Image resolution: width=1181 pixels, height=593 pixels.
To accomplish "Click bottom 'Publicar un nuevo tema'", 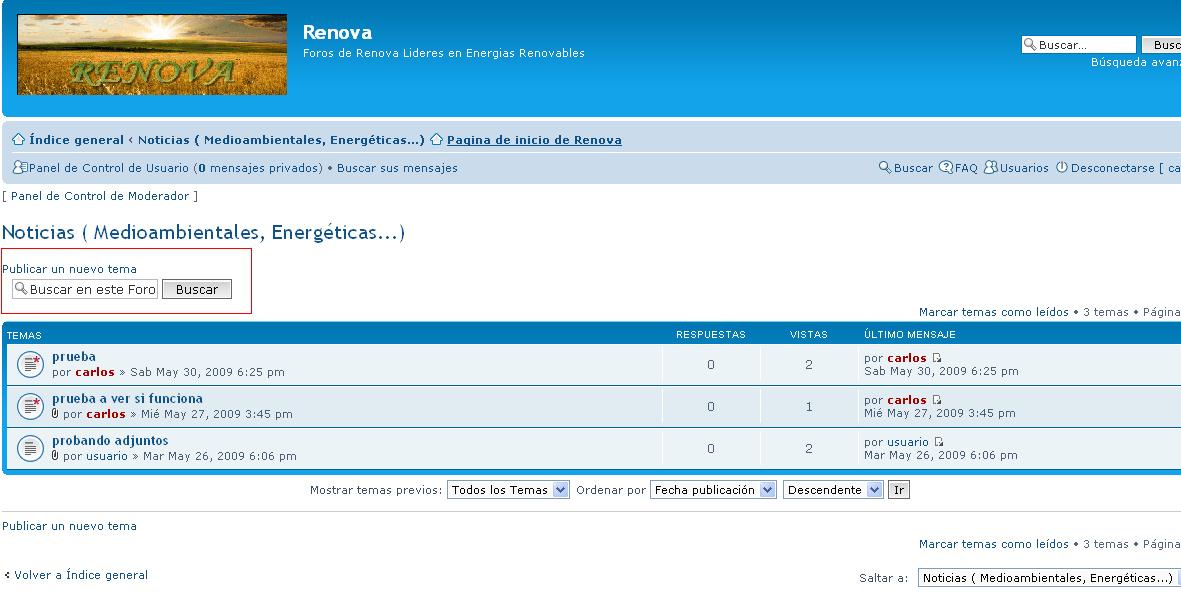I will [69, 526].
